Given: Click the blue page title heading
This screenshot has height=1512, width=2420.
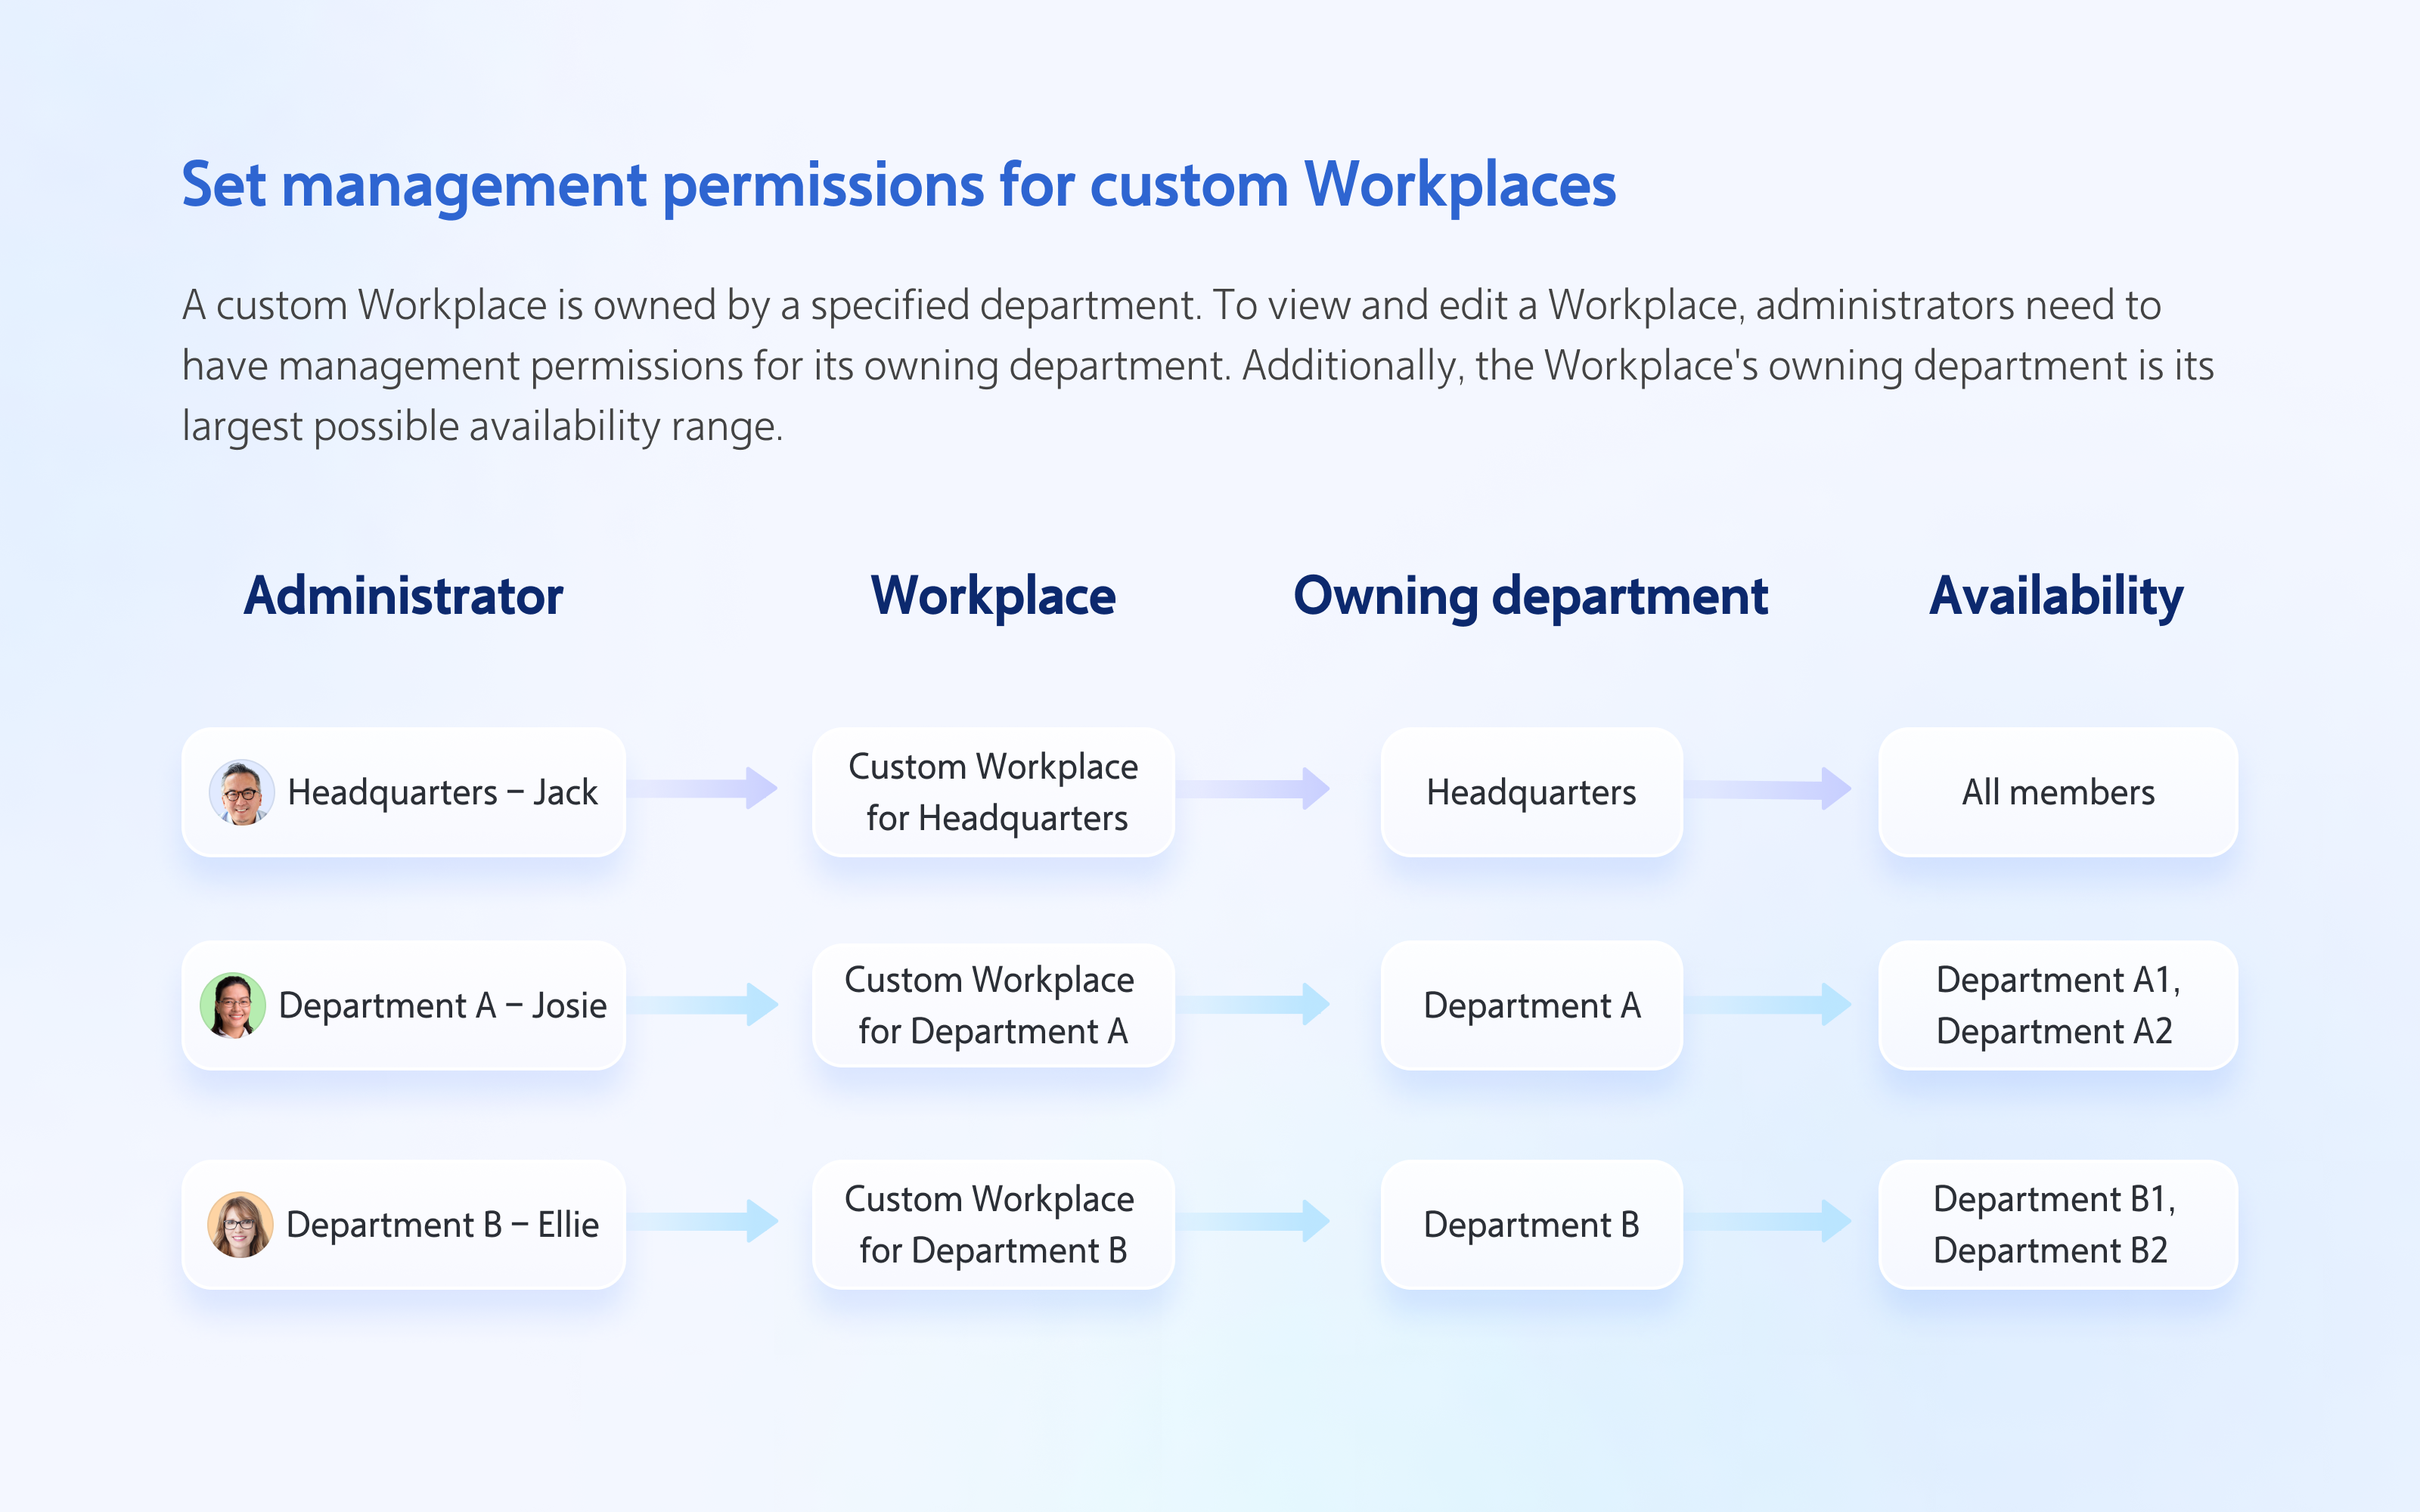Looking at the screenshot, I should point(899,185).
